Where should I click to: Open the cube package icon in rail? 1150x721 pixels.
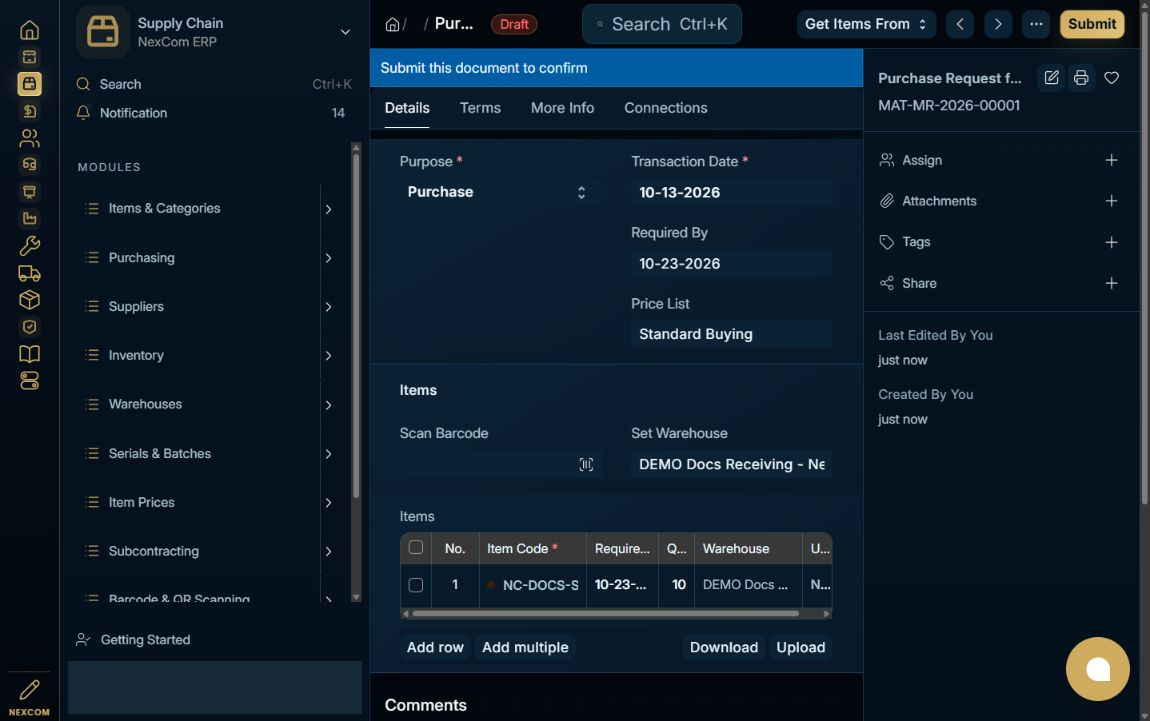coord(29,300)
